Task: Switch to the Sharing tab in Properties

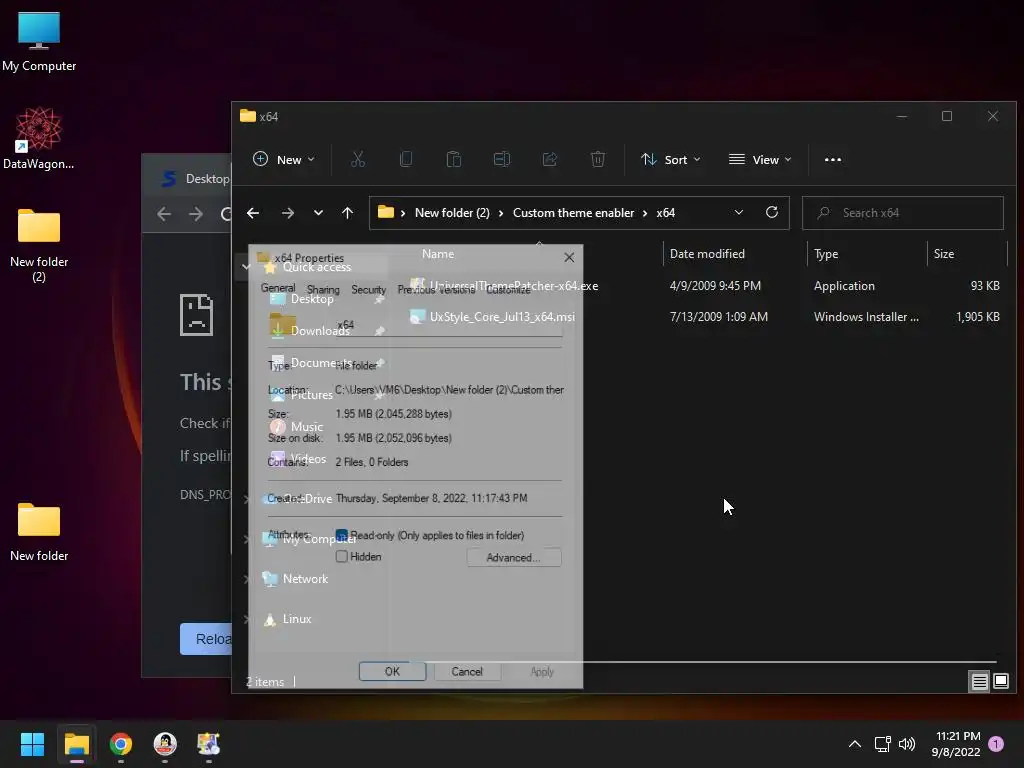Action: click(x=323, y=289)
